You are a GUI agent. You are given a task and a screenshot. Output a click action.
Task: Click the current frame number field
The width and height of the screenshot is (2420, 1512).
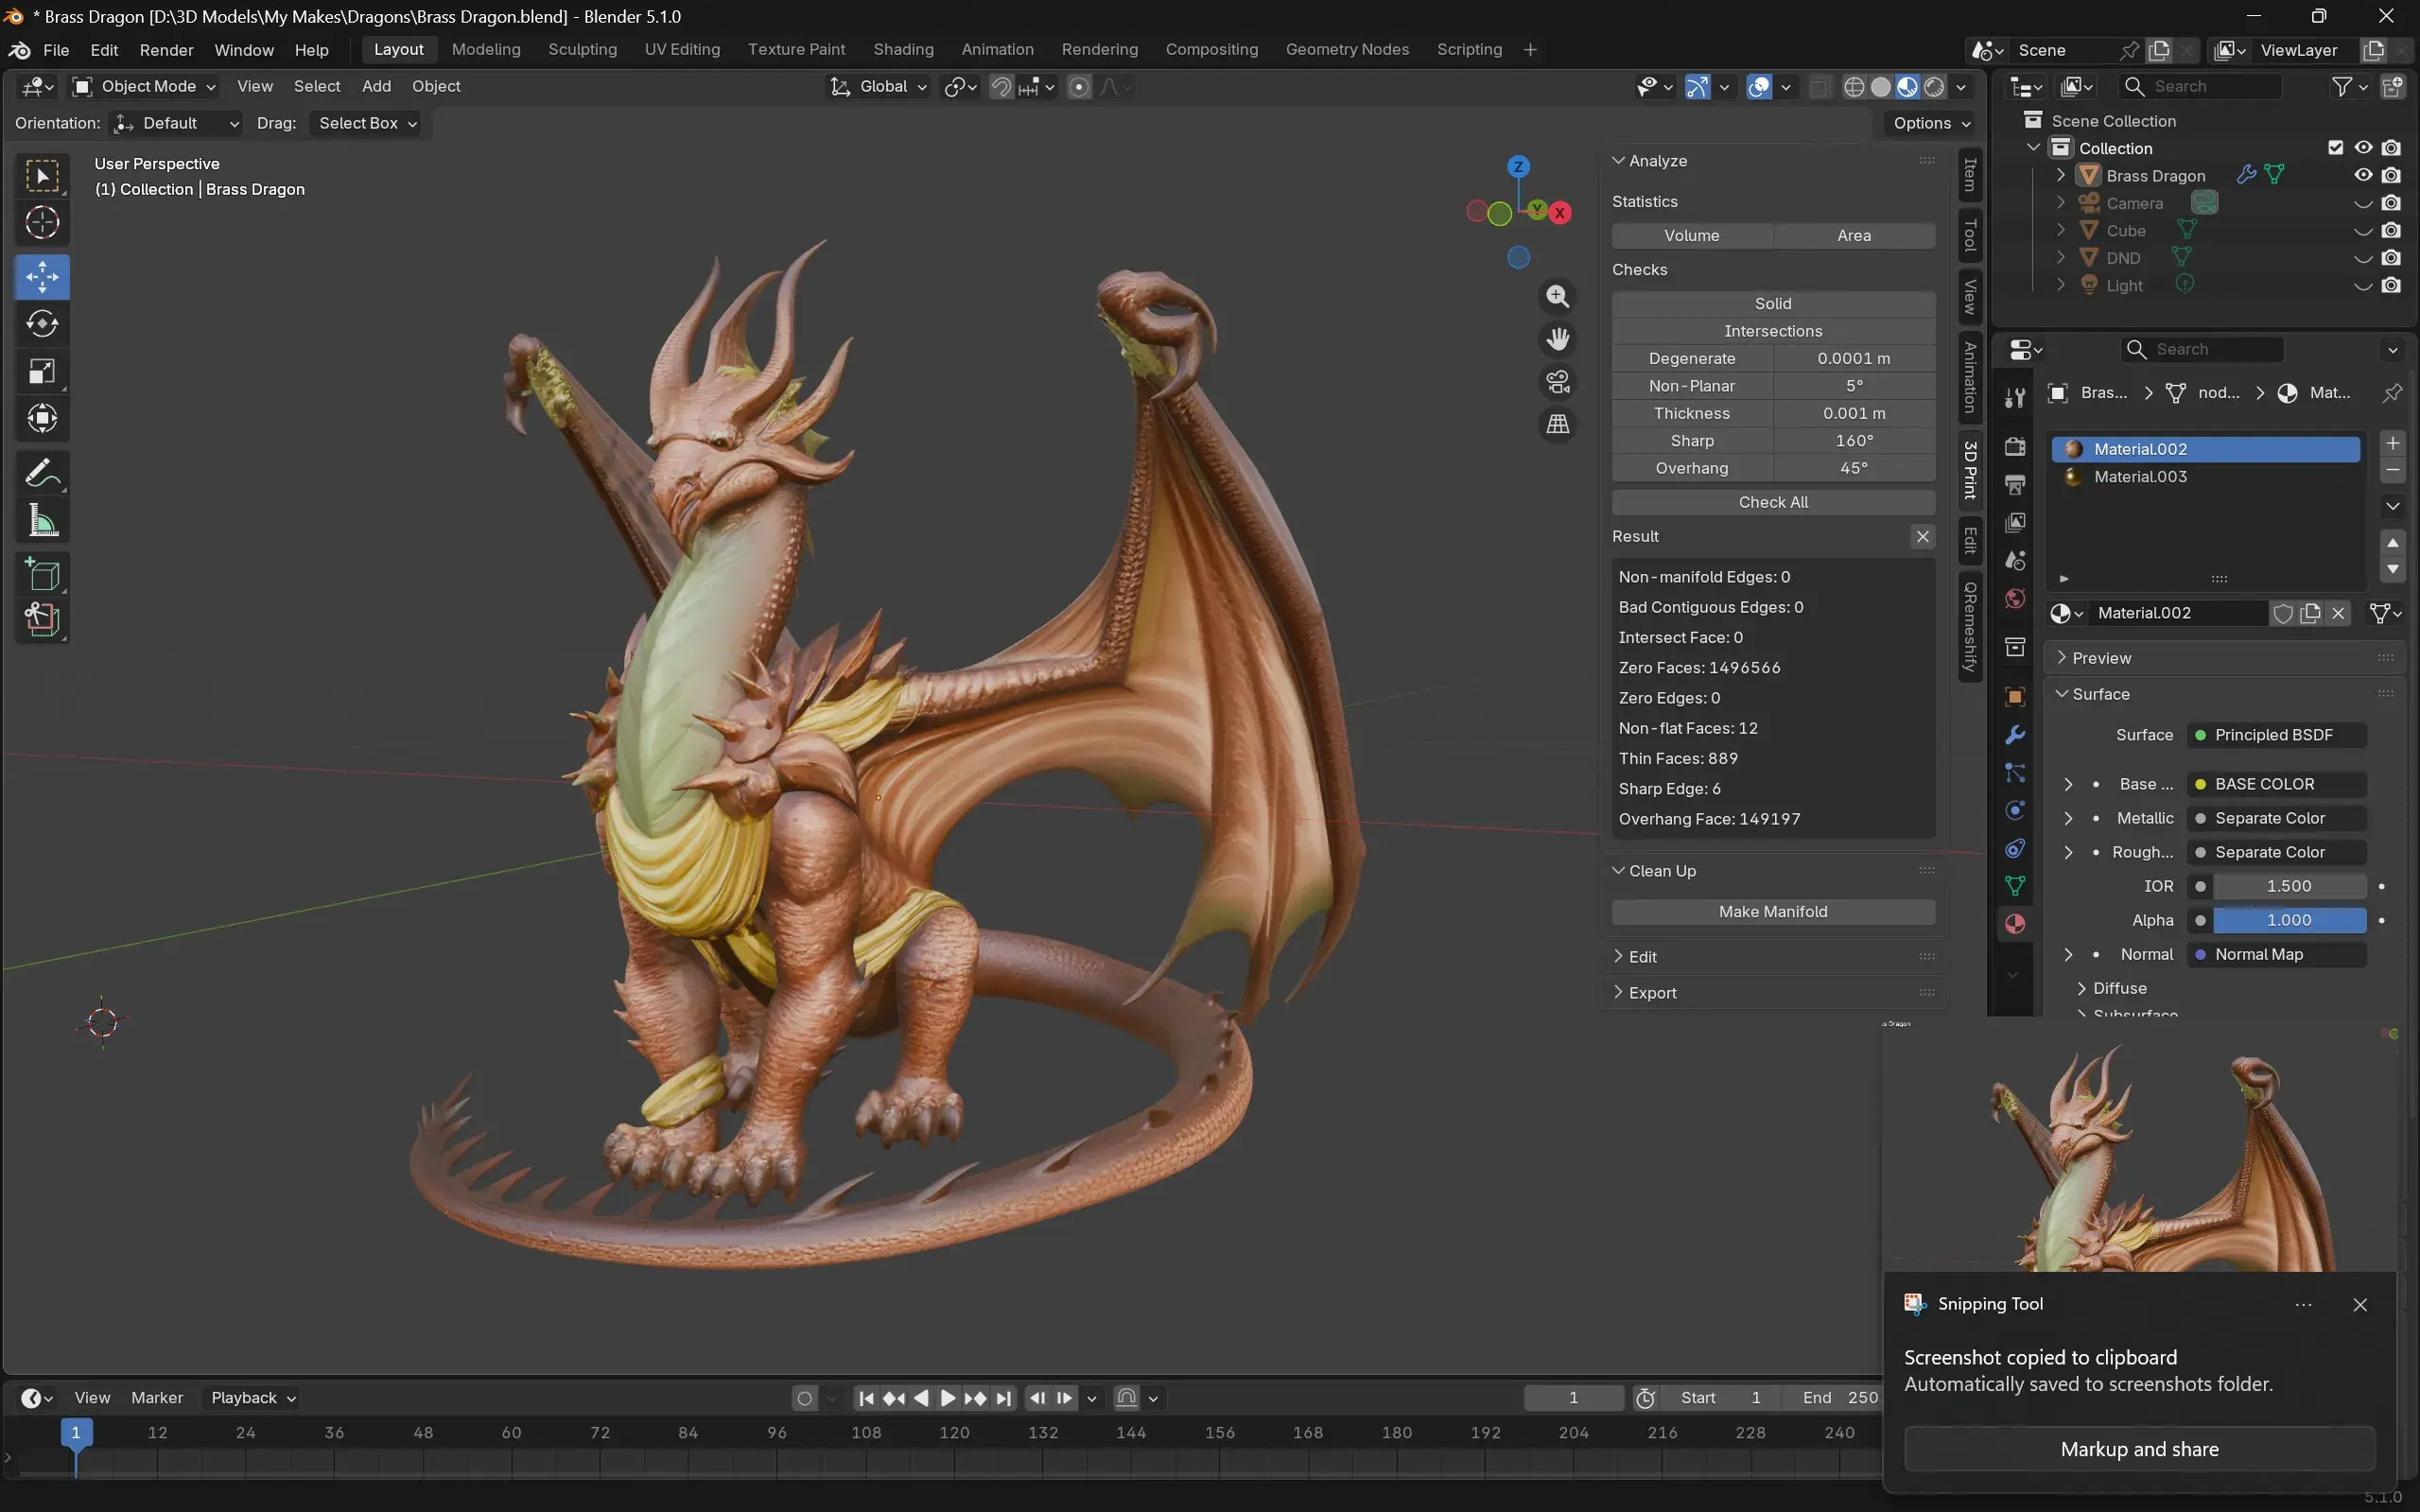coord(1573,1398)
